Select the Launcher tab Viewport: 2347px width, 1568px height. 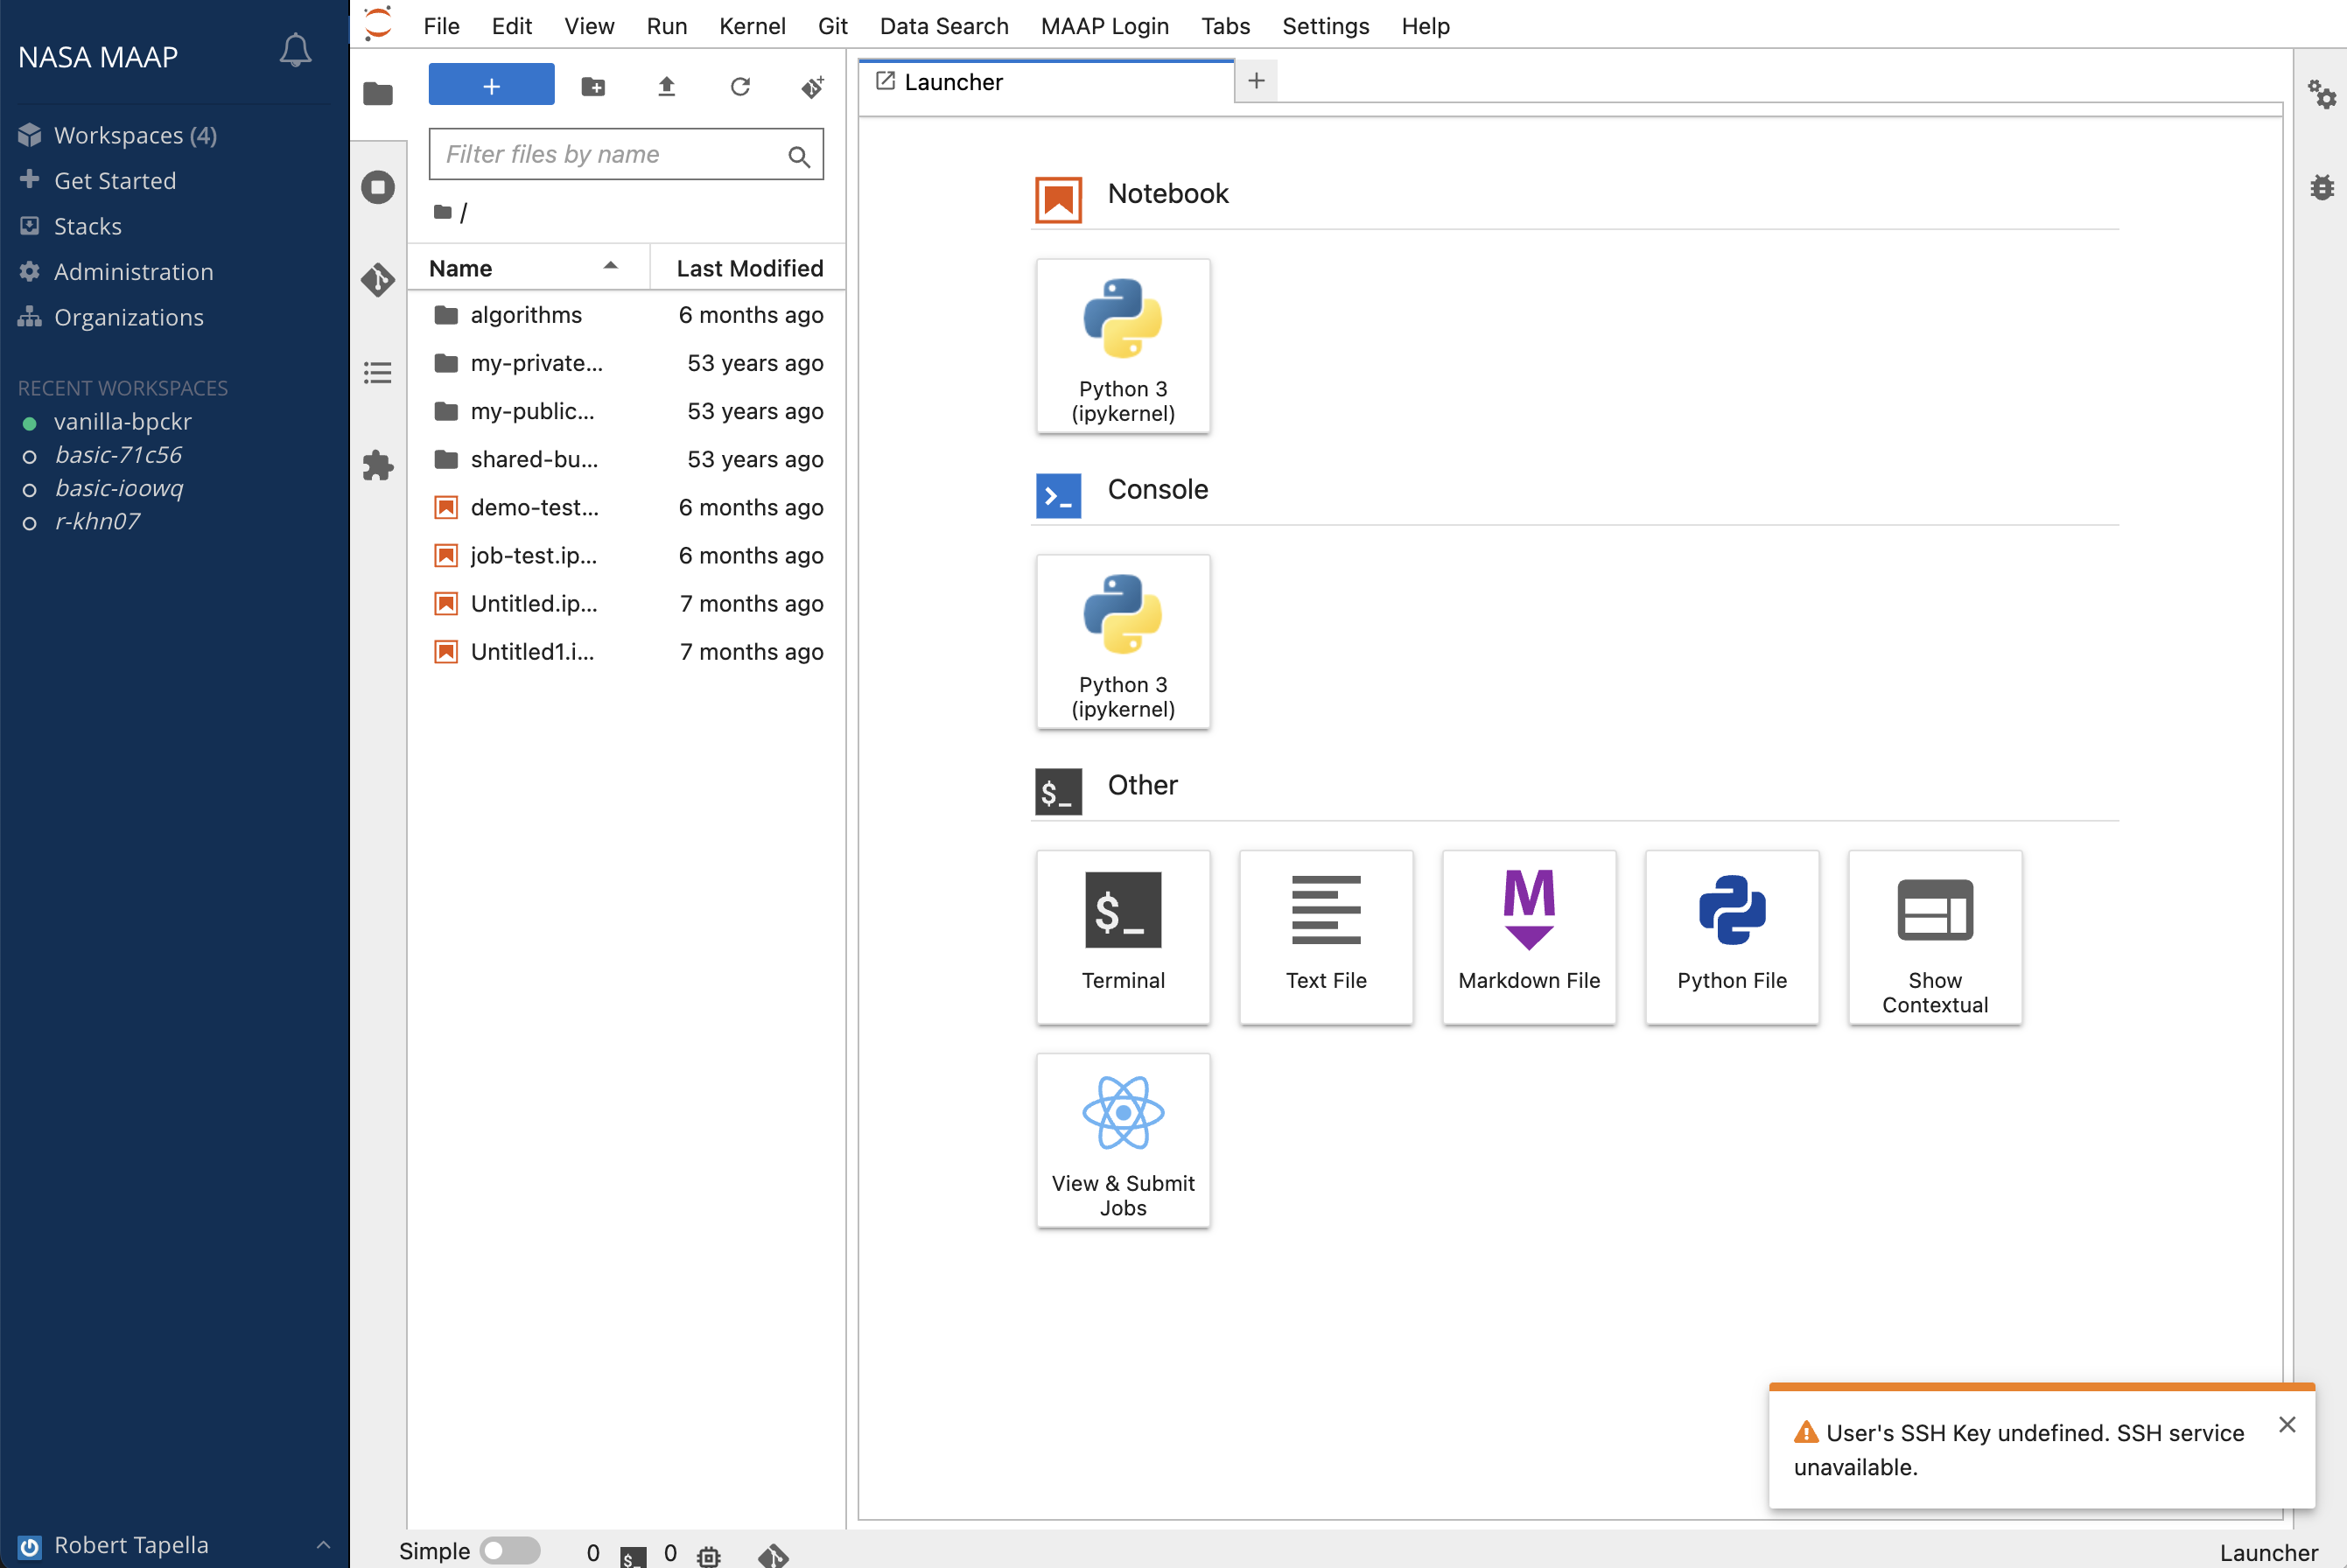pos(1045,82)
